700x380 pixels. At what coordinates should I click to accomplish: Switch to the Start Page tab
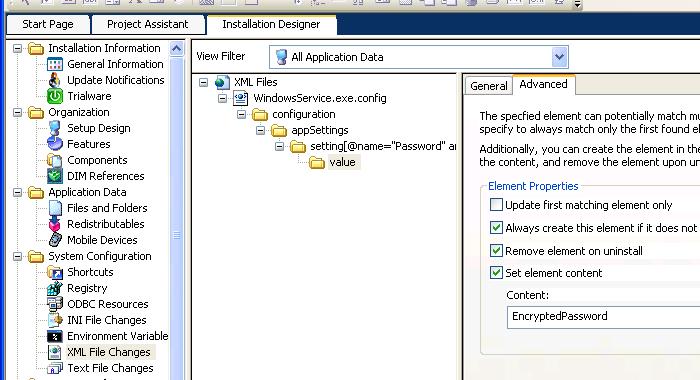point(48,24)
